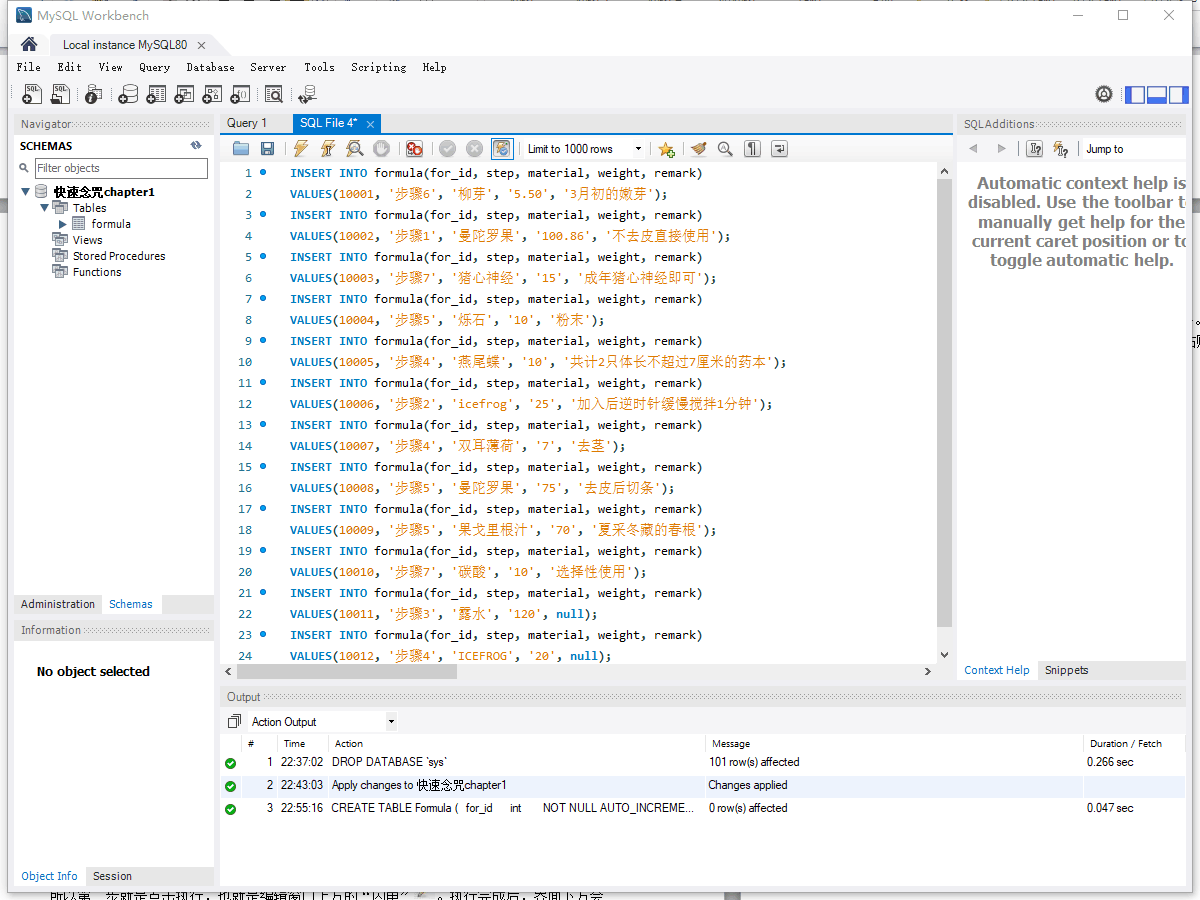Switch to the Administration tab
The height and width of the screenshot is (900, 1200).
tap(58, 604)
